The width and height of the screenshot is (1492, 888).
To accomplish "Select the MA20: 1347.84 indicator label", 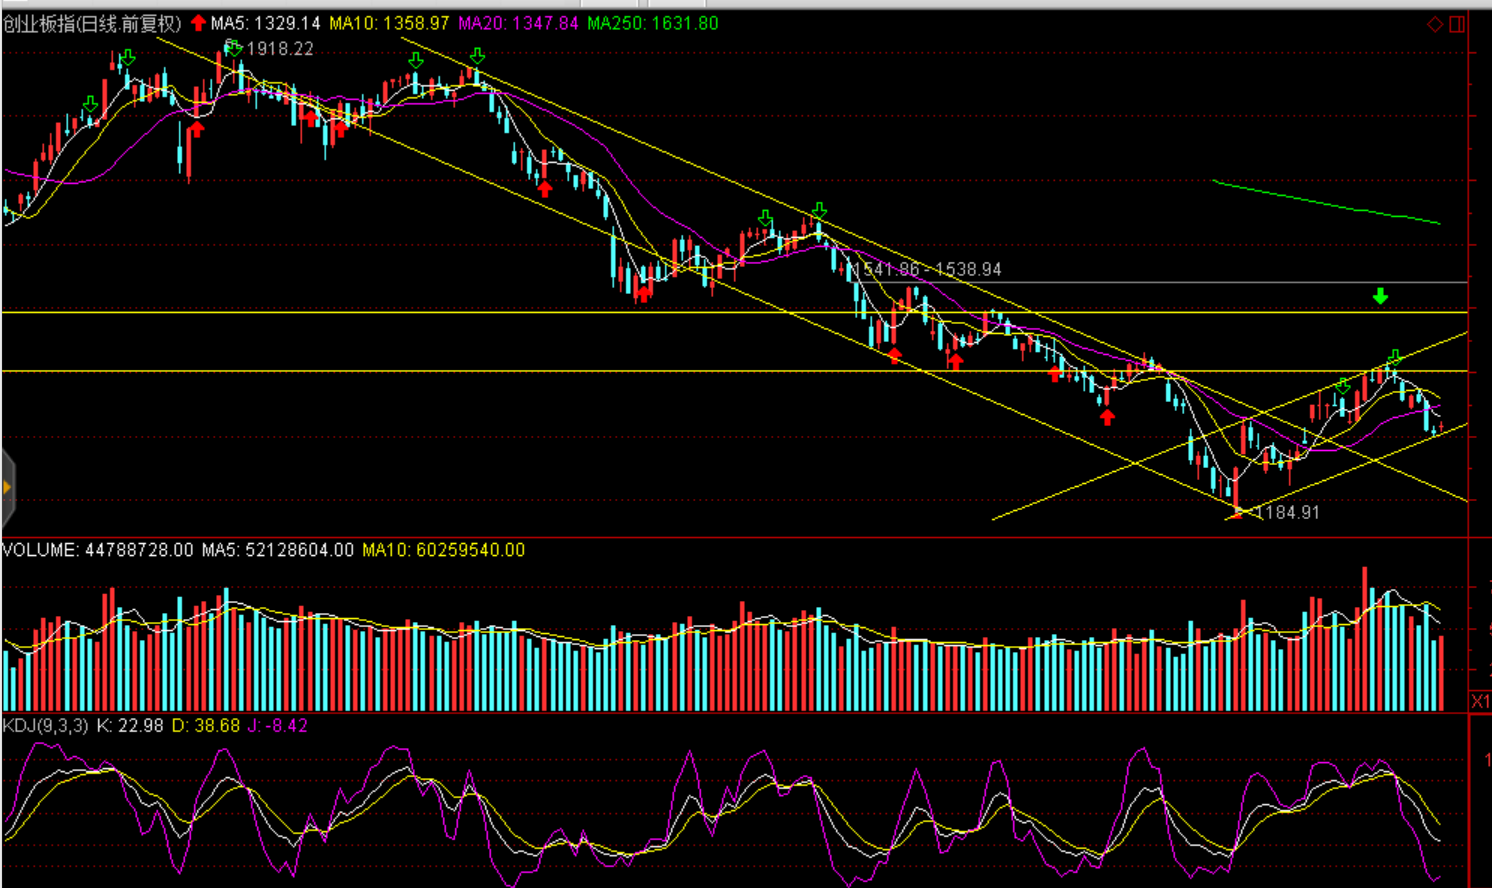I will (x=518, y=23).
